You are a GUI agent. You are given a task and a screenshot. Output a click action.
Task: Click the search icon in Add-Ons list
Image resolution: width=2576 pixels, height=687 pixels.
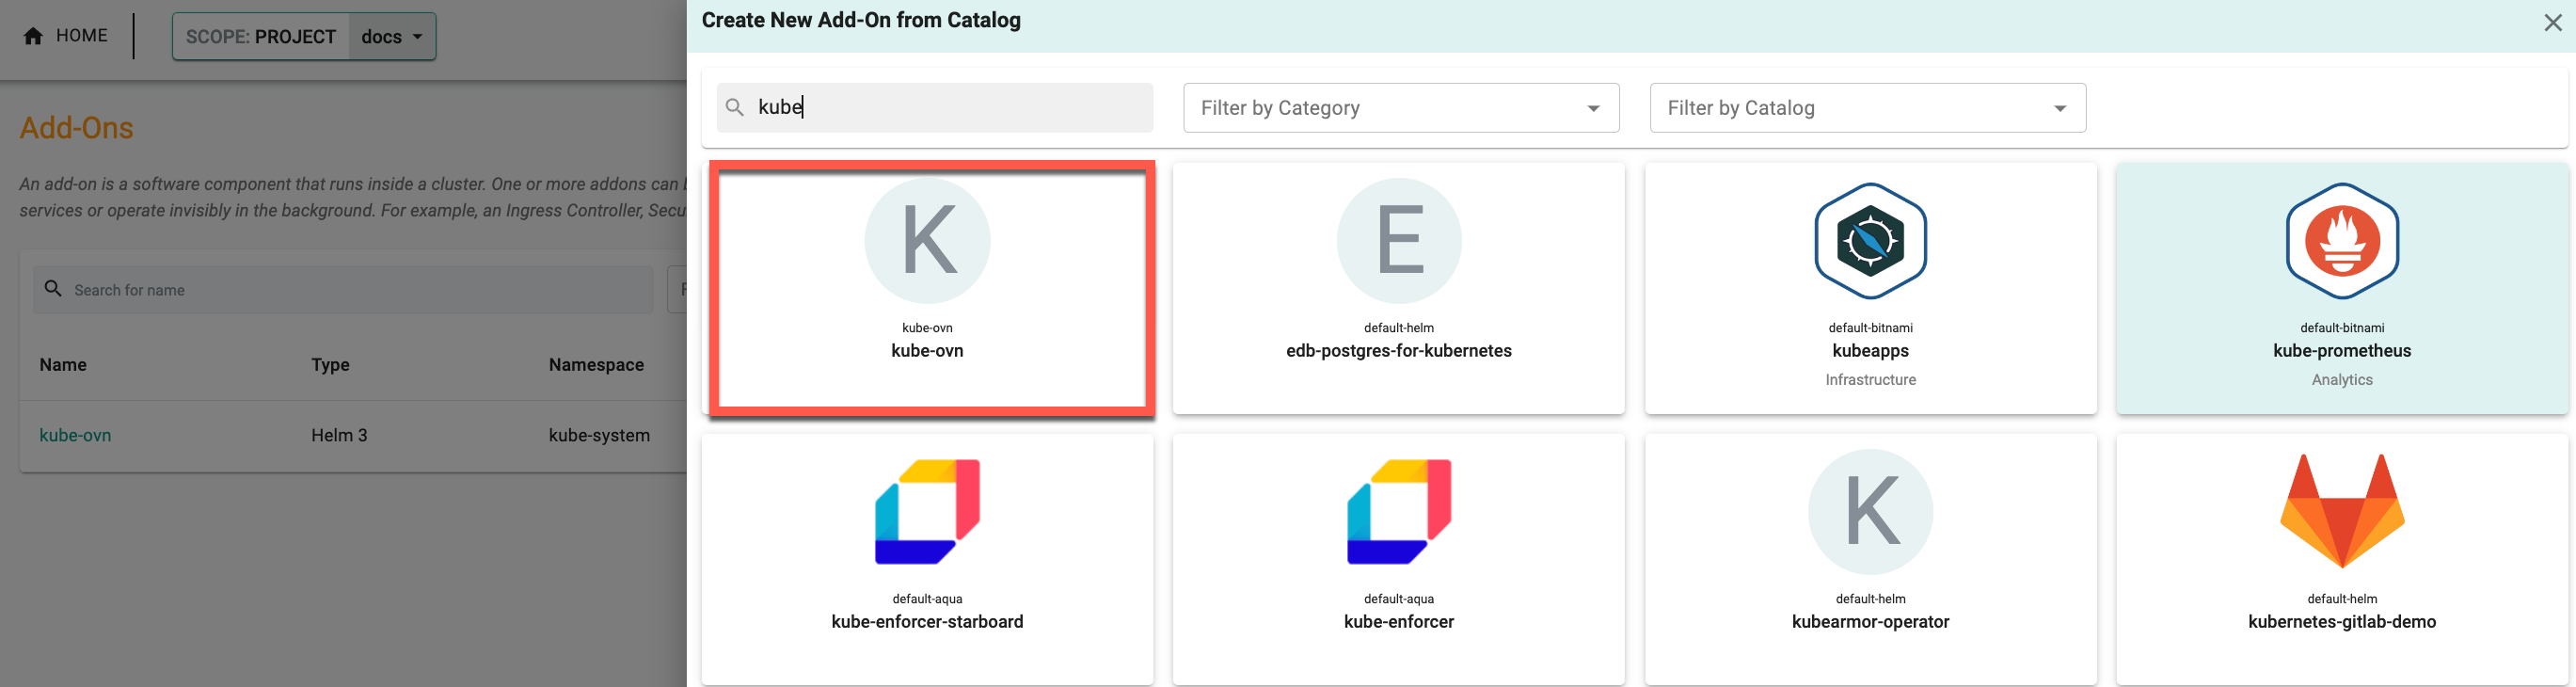[53, 288]
